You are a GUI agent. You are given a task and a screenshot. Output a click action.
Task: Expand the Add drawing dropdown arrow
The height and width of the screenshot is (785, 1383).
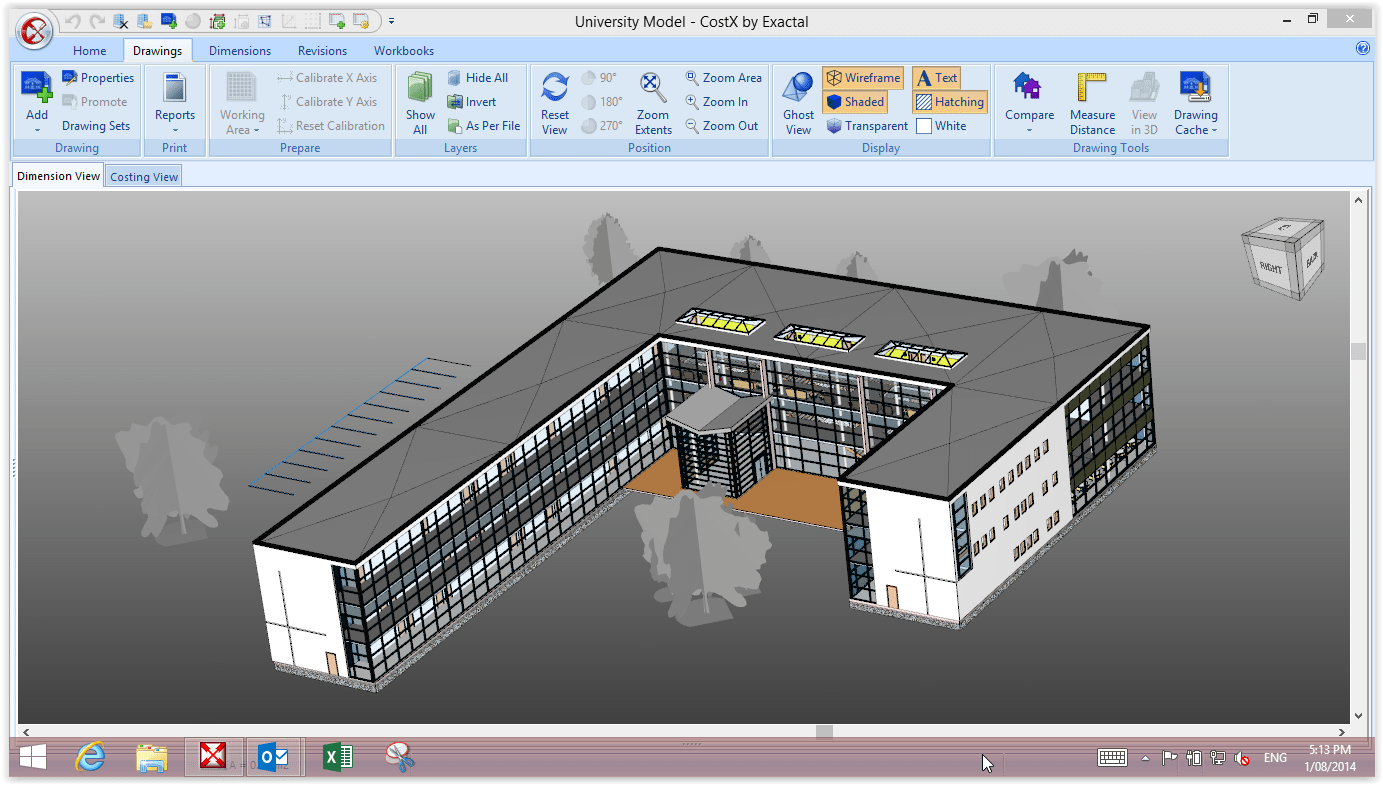tap(37, 130)
